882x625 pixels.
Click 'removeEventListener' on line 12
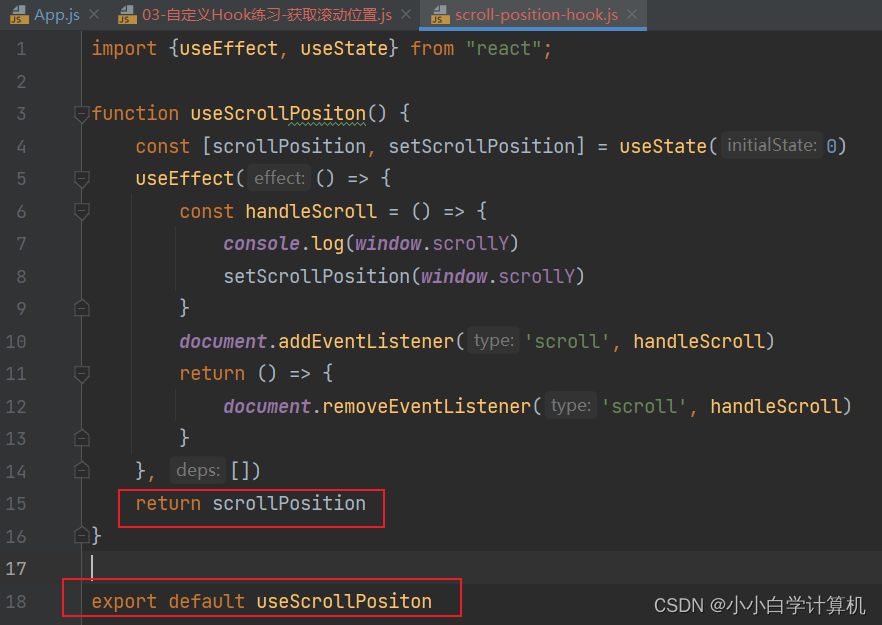(426, 406)
